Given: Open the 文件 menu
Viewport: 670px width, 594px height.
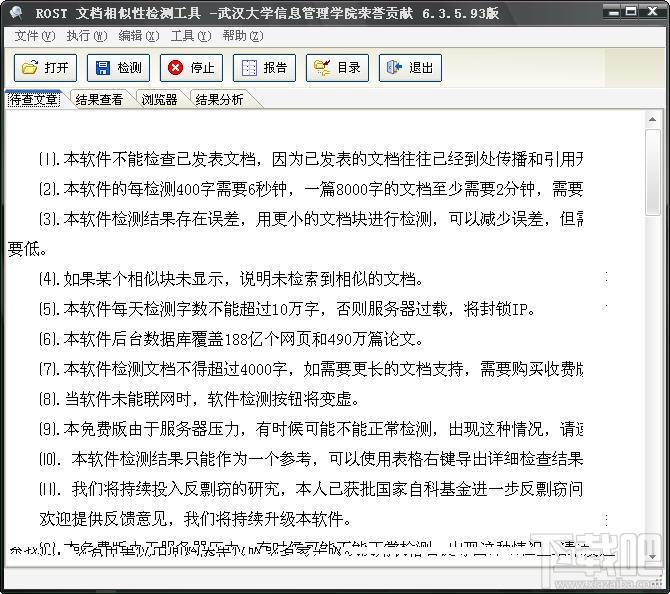Looking at the screenshot, I should click(35, 36).
